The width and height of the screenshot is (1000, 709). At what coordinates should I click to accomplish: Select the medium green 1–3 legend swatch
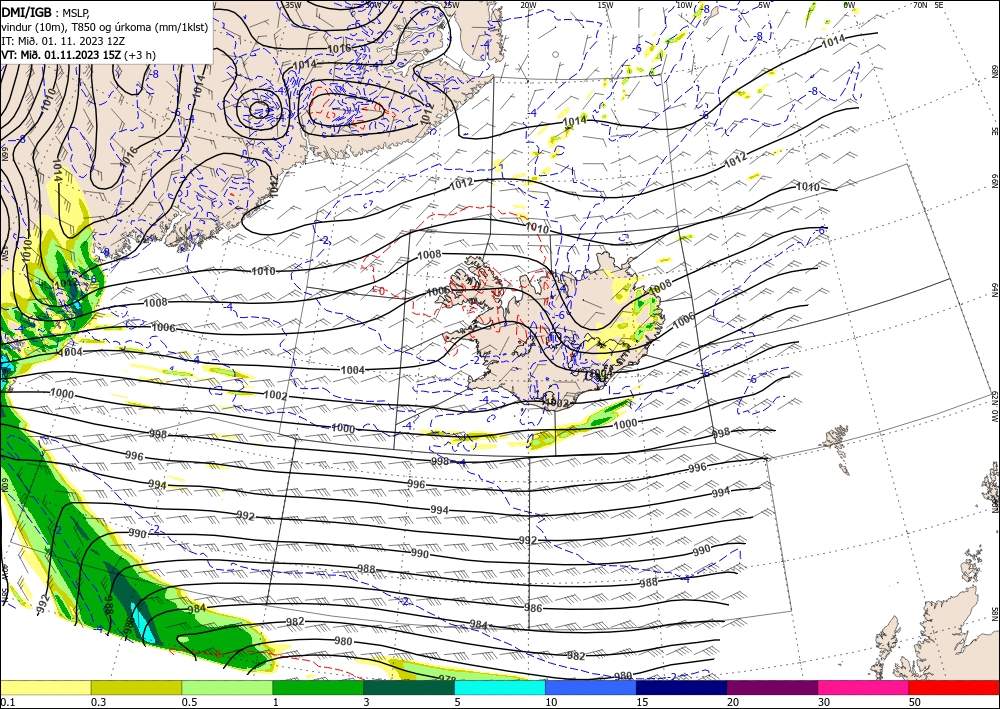318,687
